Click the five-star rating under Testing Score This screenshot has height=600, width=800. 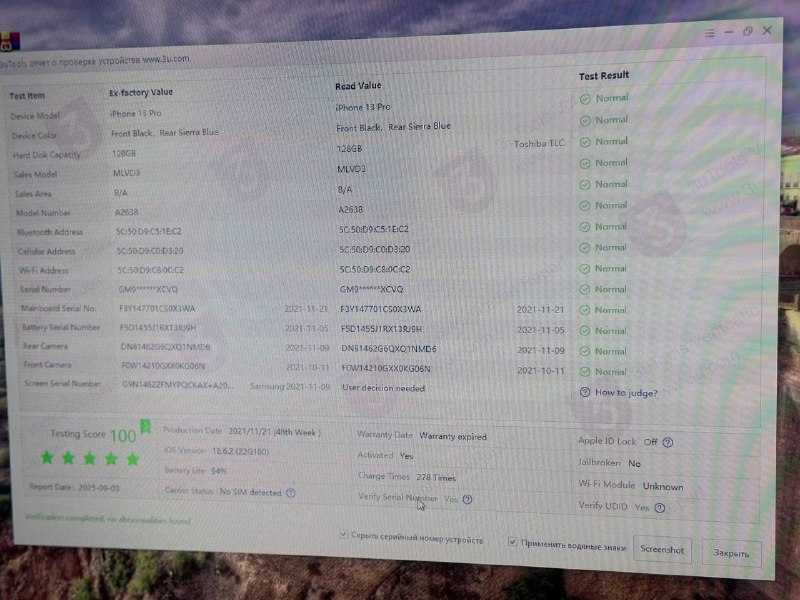[x=90, y=459]
